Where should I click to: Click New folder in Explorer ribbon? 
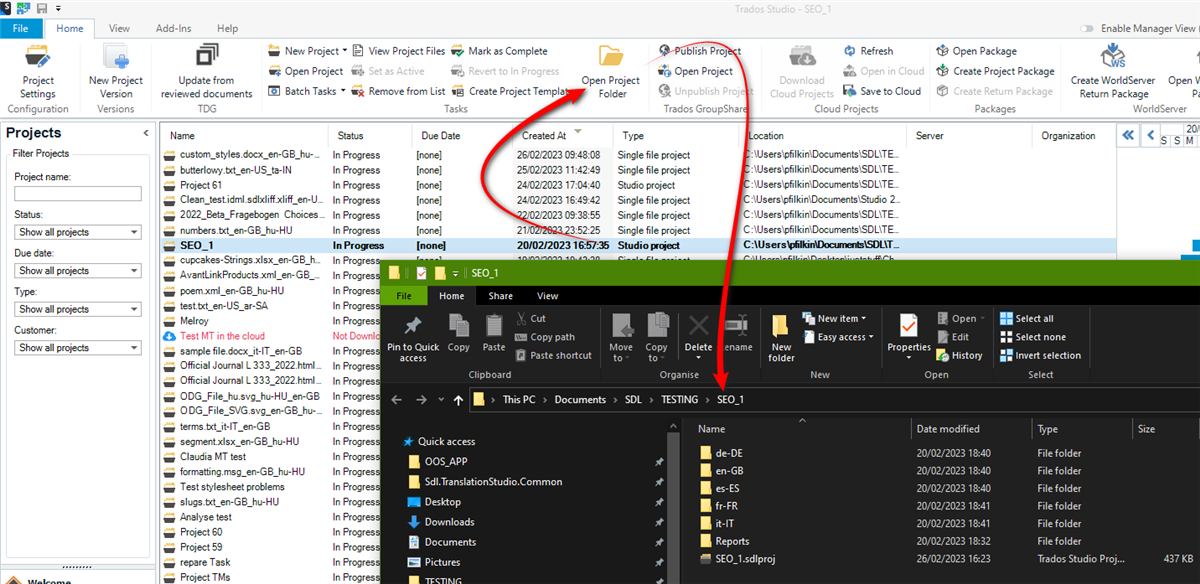[x=782, y=337]
